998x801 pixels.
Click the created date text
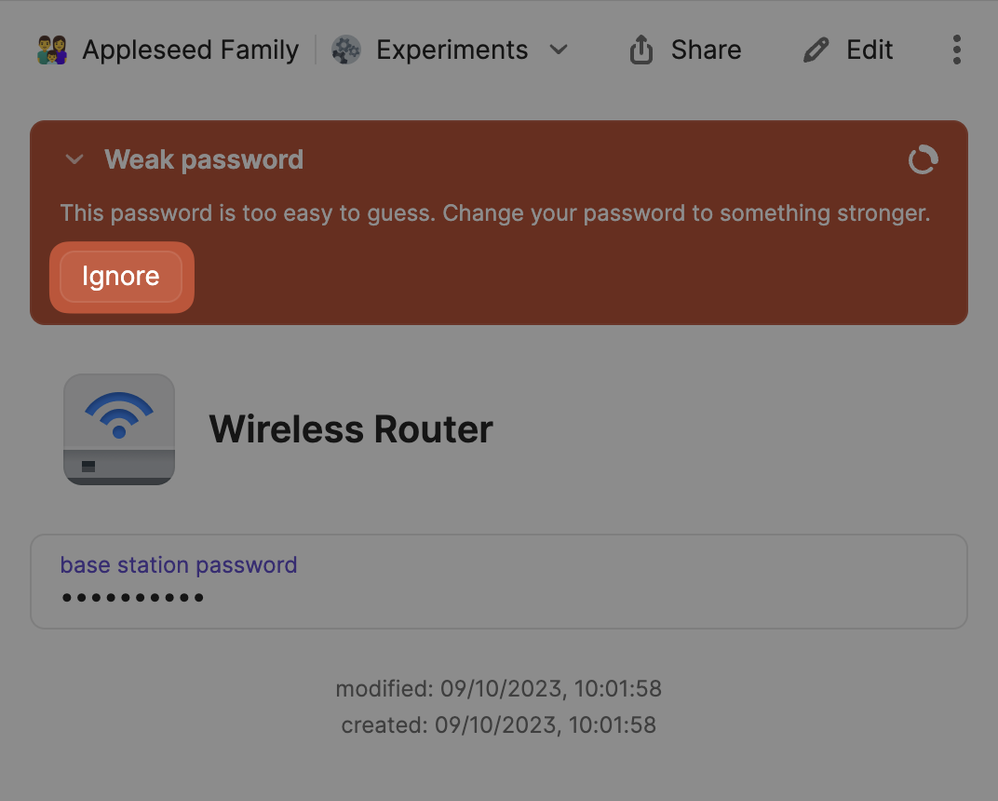click(x=498, y=725)
